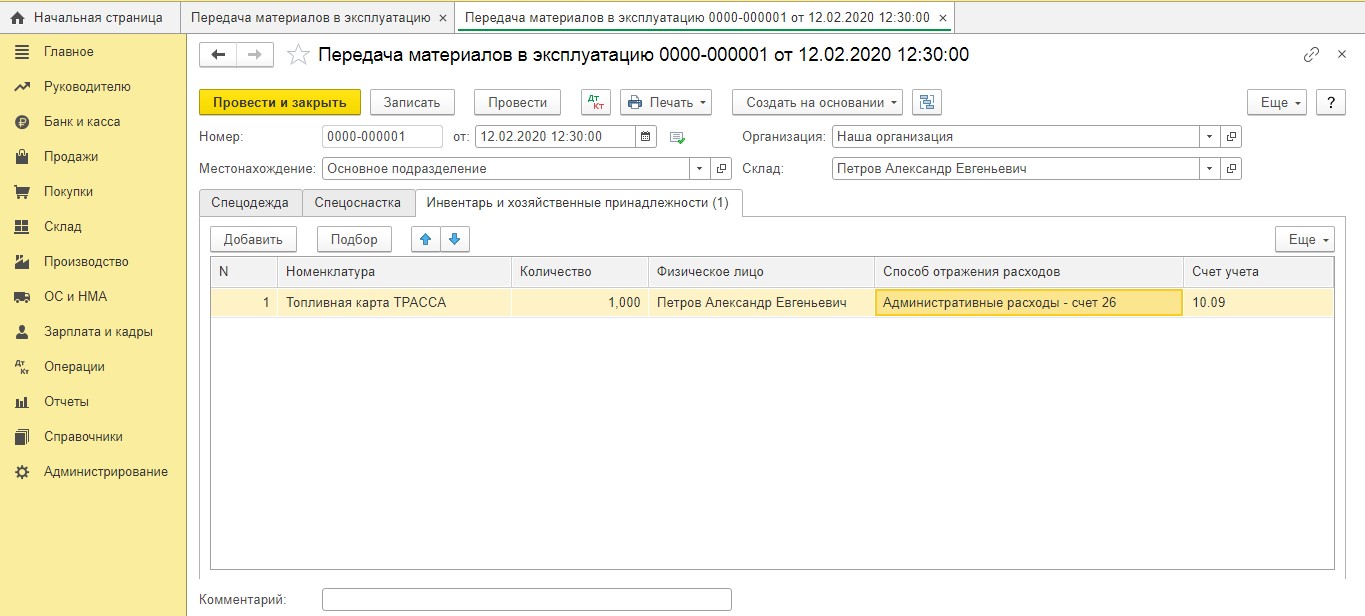The width and height of the screenshot is (1365, 616).
Task: Select the Спецоснастка tab
Action: tap(358, 202)
